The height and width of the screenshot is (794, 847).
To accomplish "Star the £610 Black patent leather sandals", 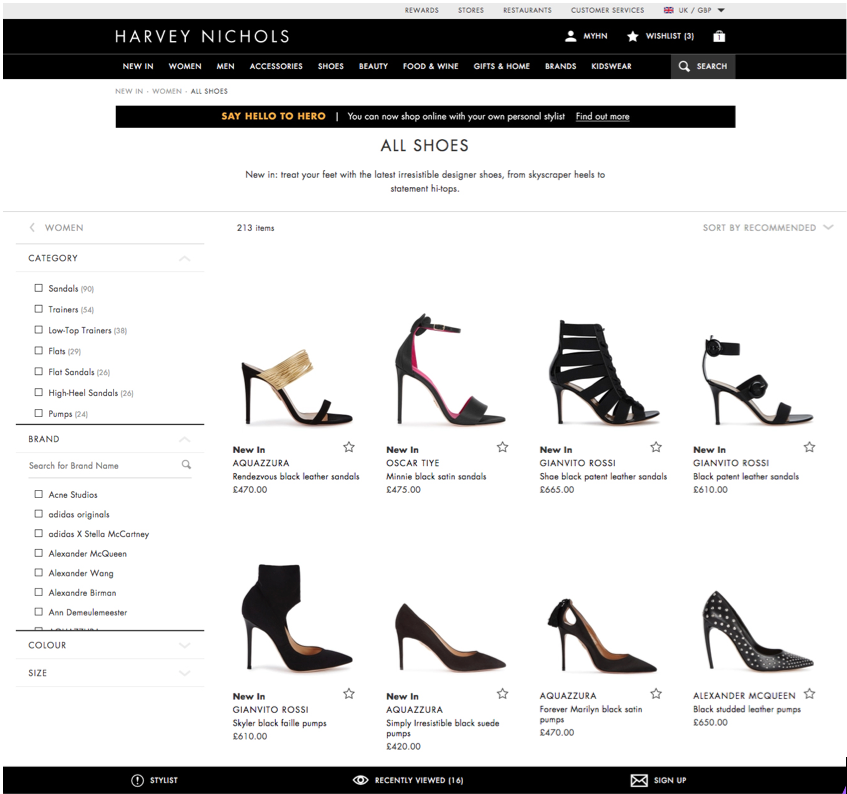I will point(809,447).
